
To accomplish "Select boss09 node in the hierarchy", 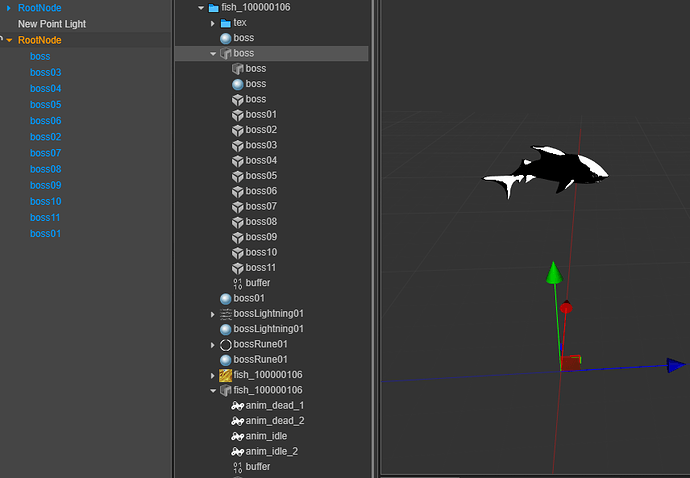I will click(x=46, y=185).
